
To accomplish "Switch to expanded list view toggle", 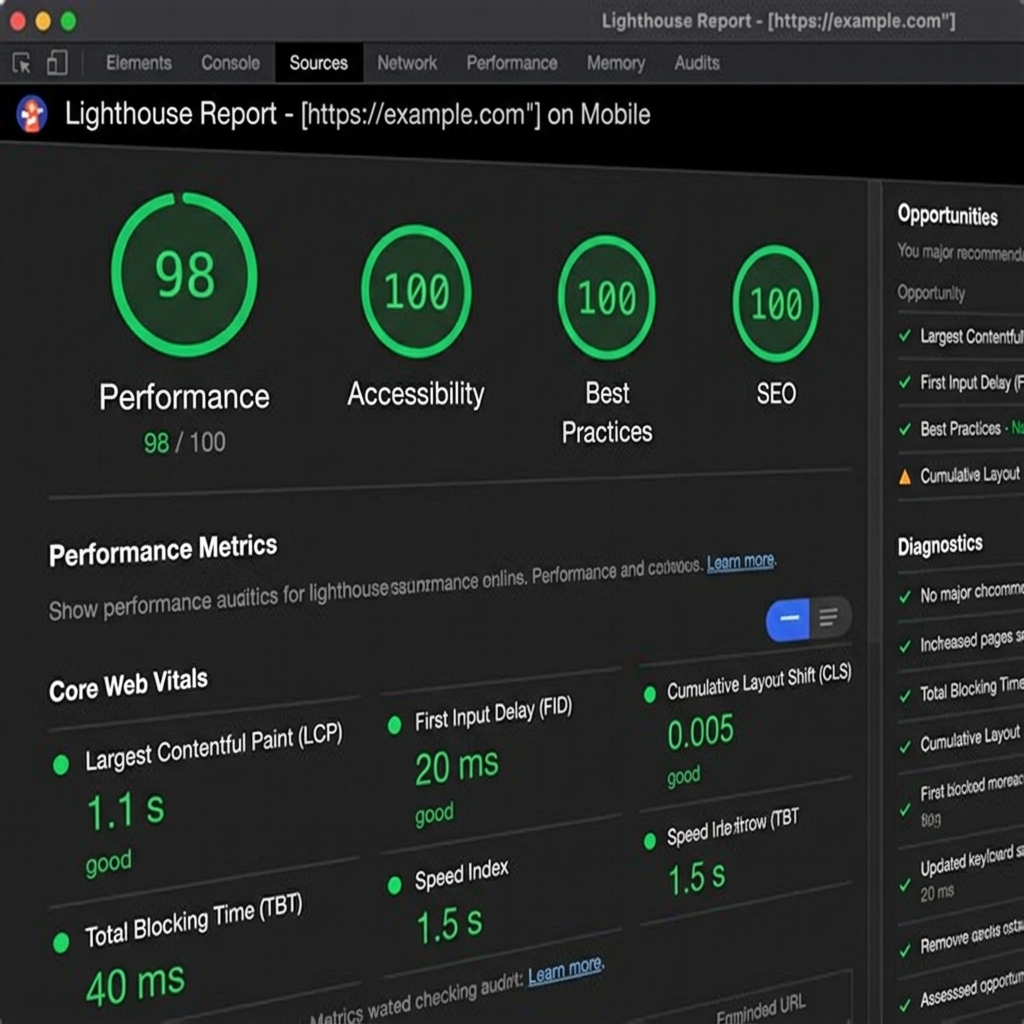I will pyautogui.click(x=829, y=616).
